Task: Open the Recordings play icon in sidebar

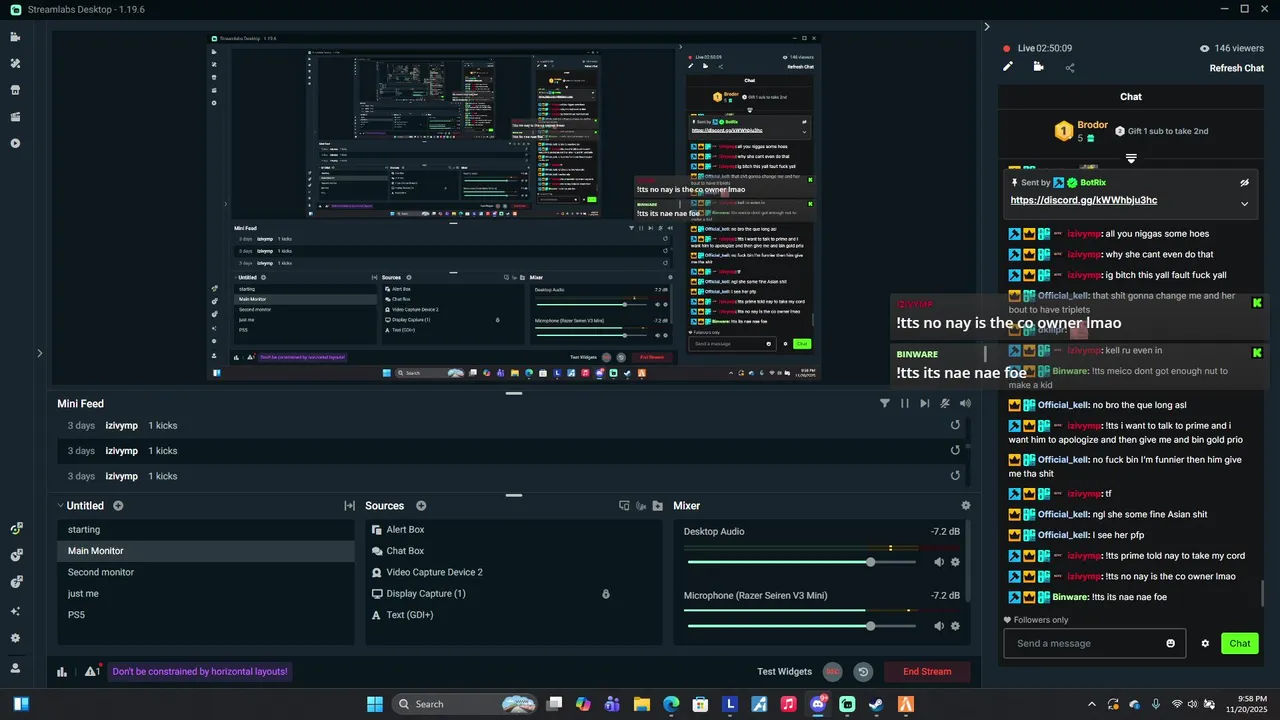Action: click(15, 143)
